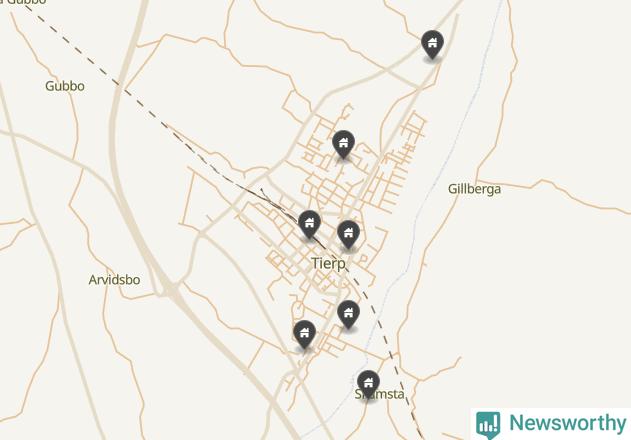Click the Gubbo place label
This screenshot has height=440, width=631.
(x=65, y=86)
